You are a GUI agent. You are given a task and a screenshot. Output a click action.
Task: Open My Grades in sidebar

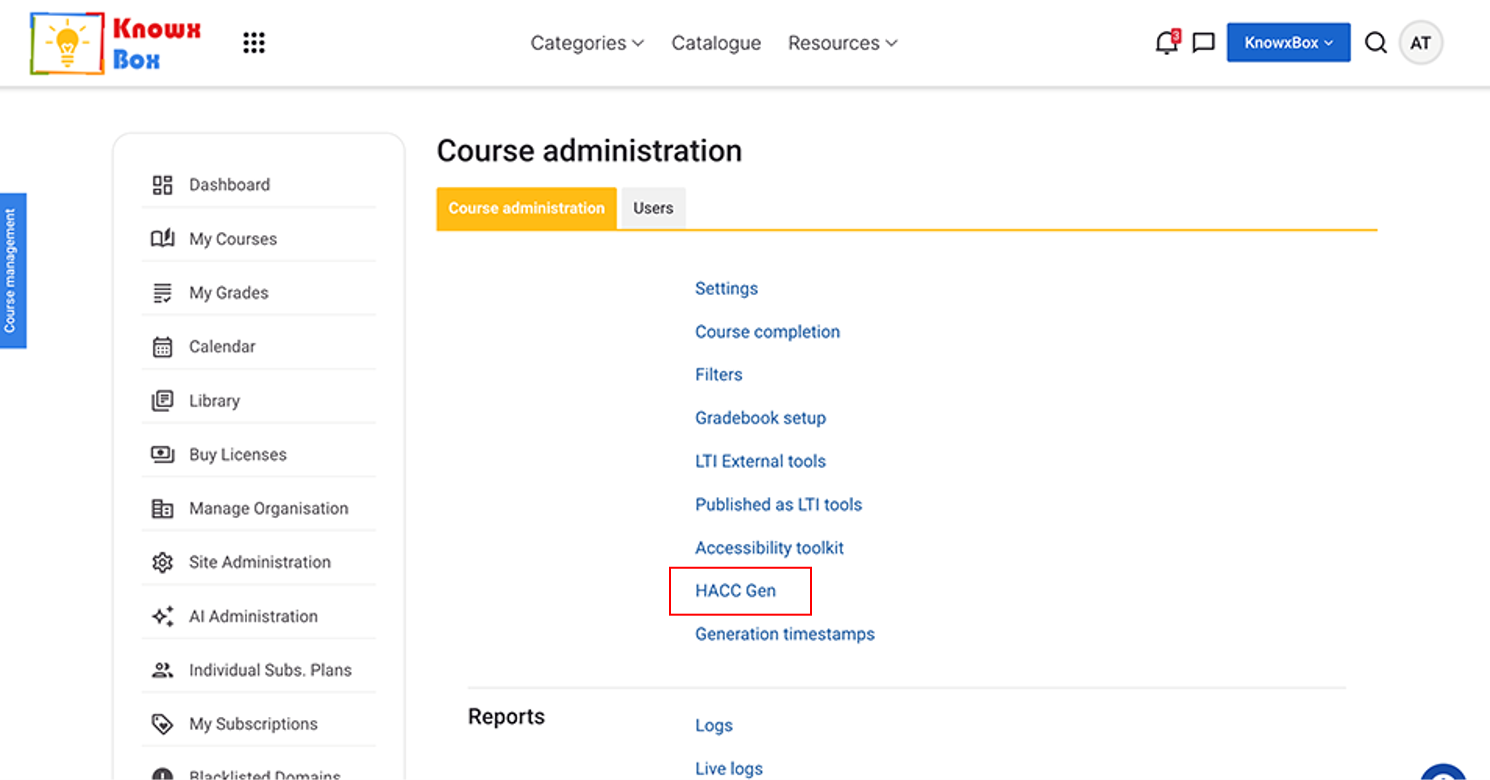(x=229, y=293)
